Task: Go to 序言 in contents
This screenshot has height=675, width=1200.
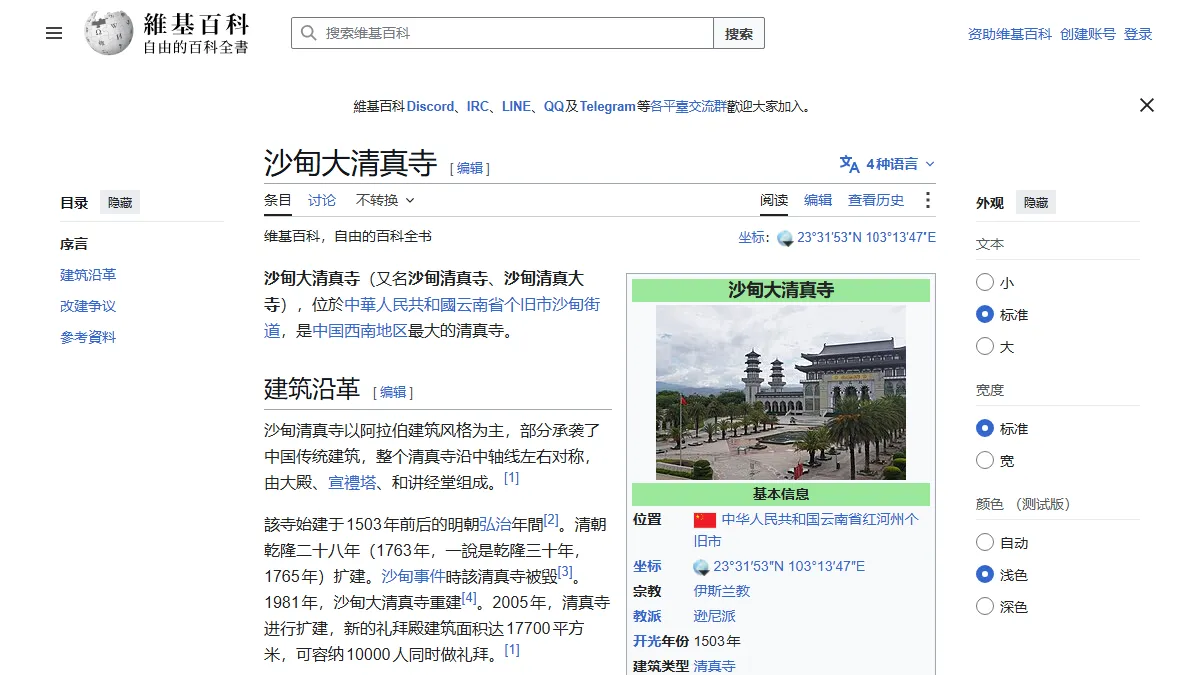Action: 74,244
